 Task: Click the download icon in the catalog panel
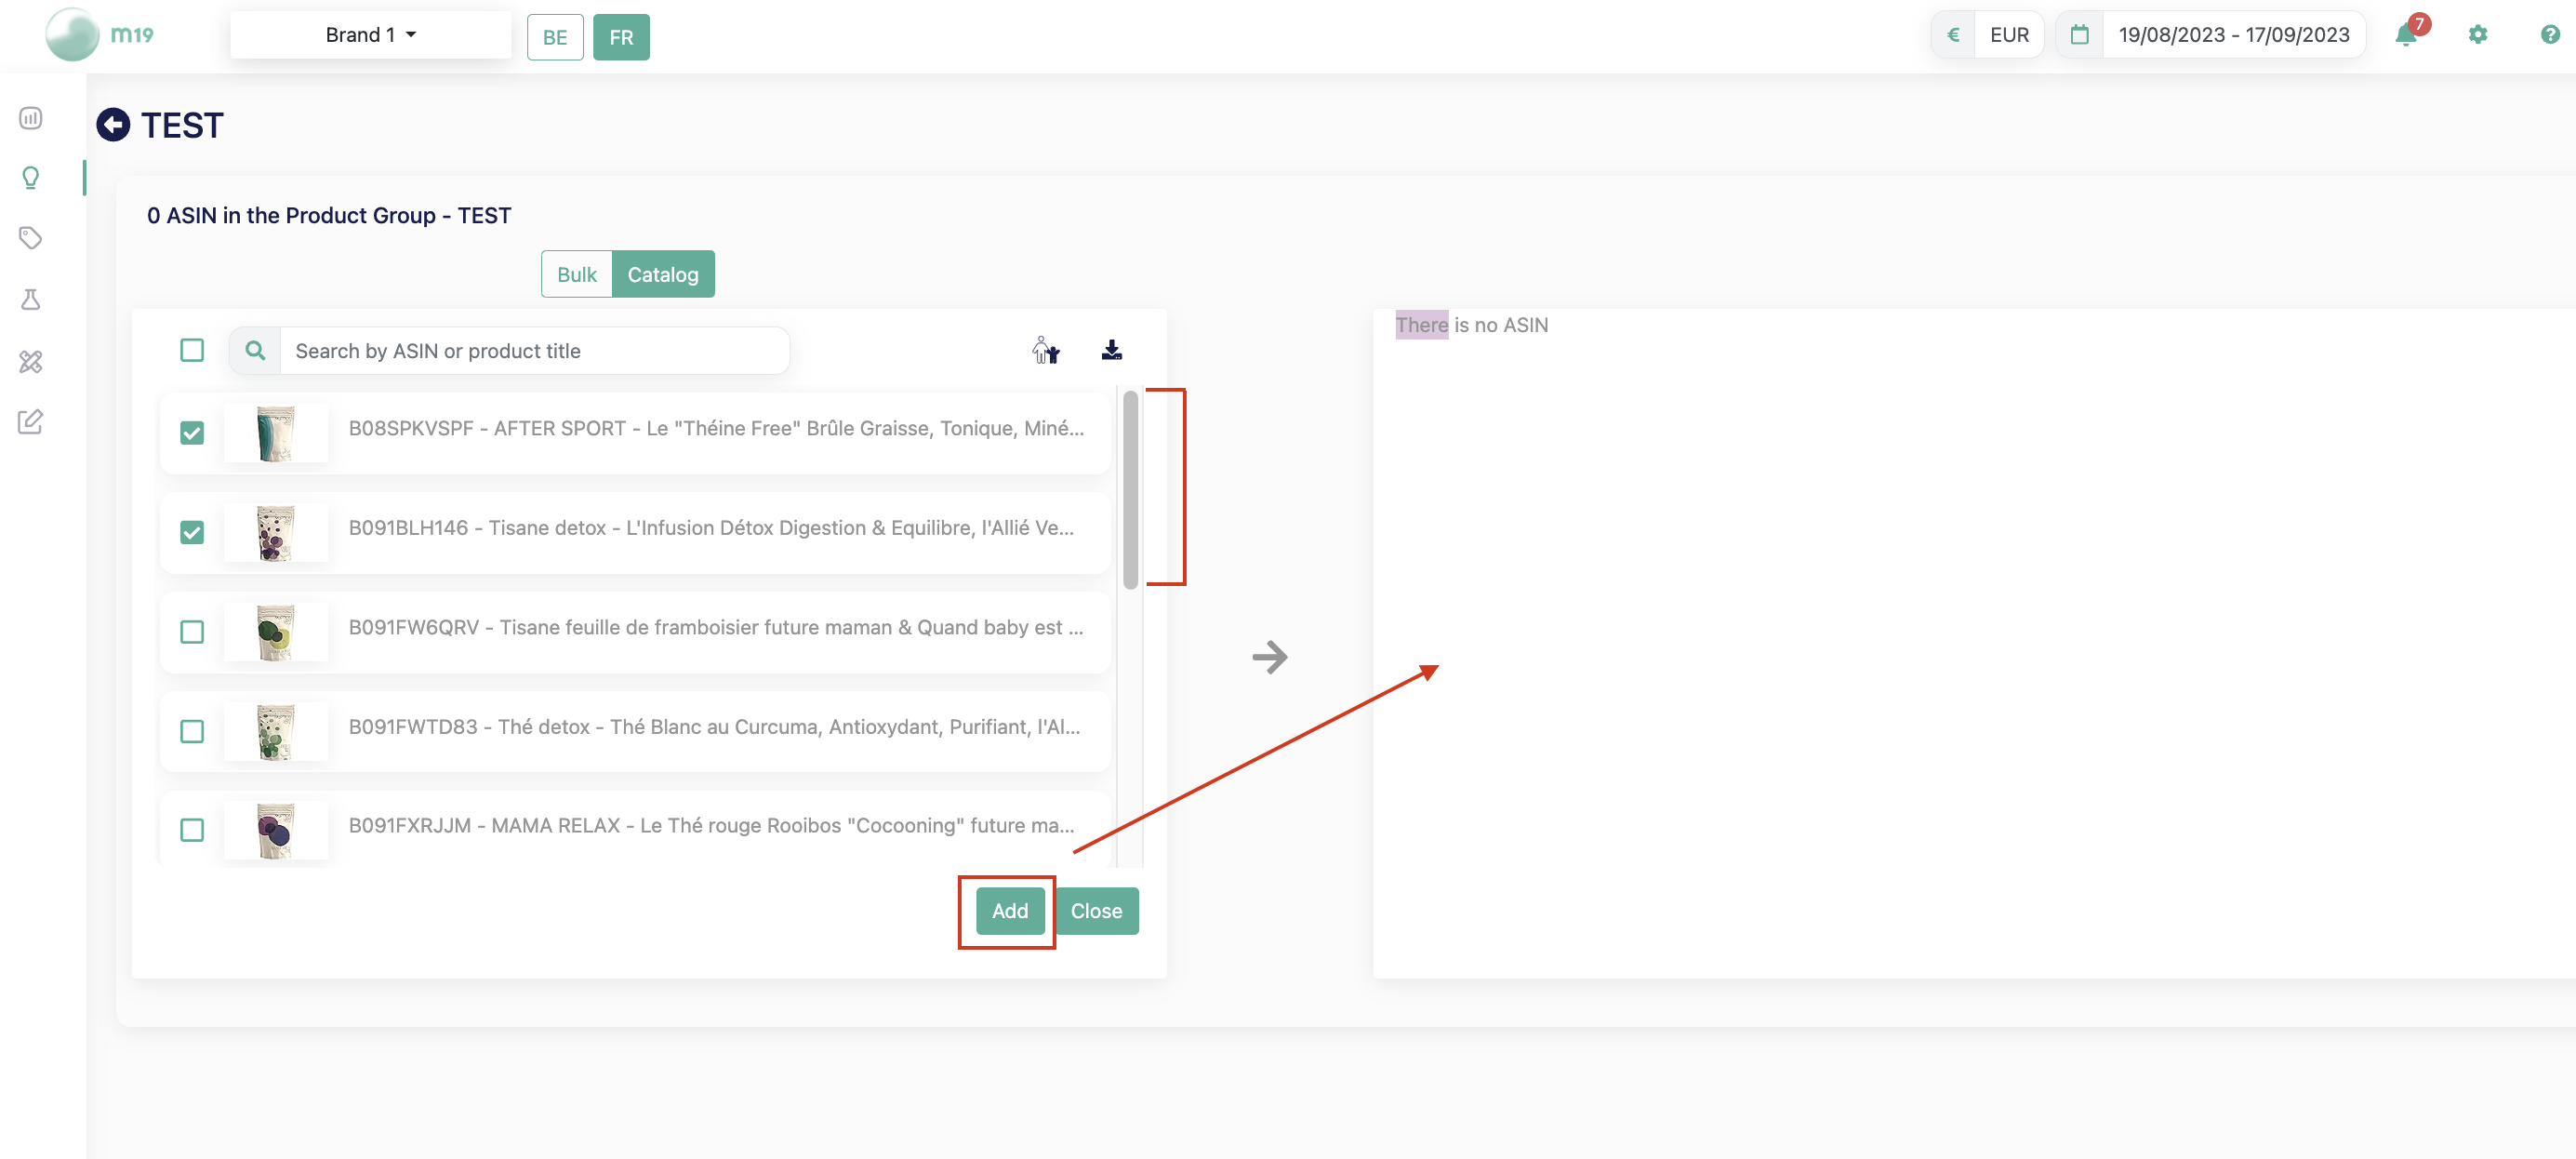tap(1112, 349)
